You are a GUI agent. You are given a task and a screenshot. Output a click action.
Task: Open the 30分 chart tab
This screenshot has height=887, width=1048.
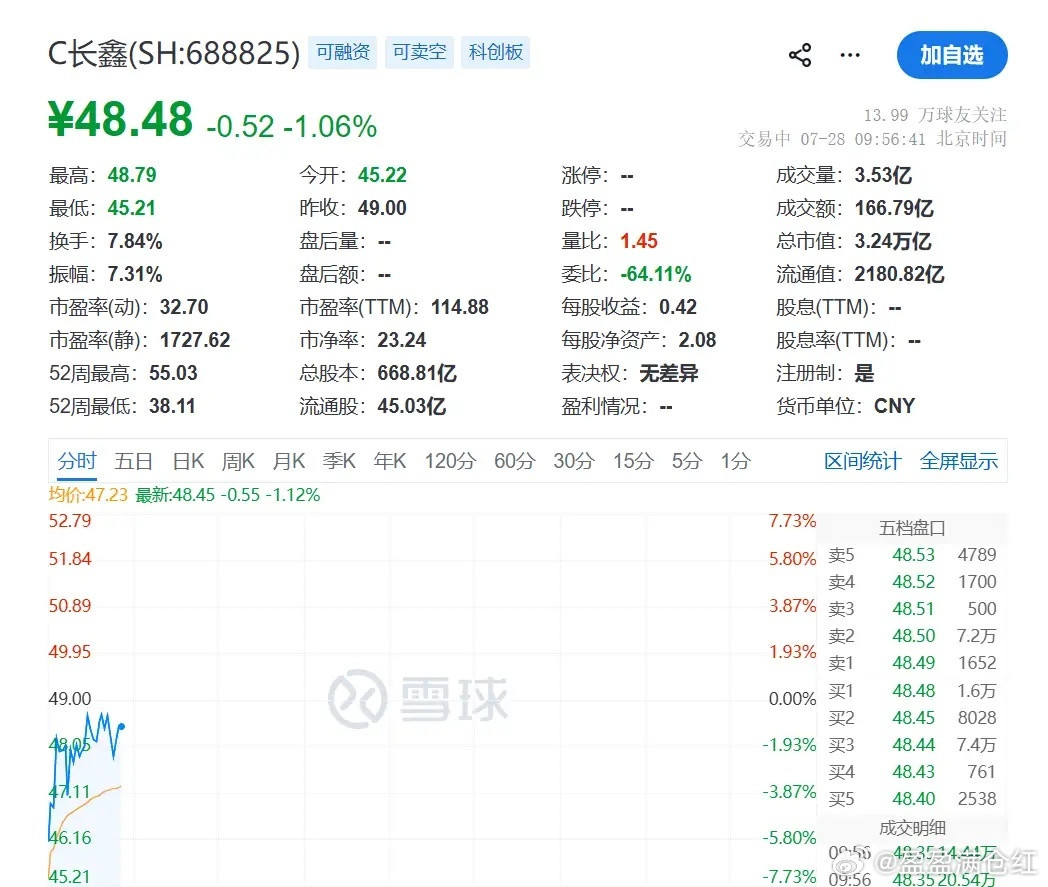pos(574,461)
